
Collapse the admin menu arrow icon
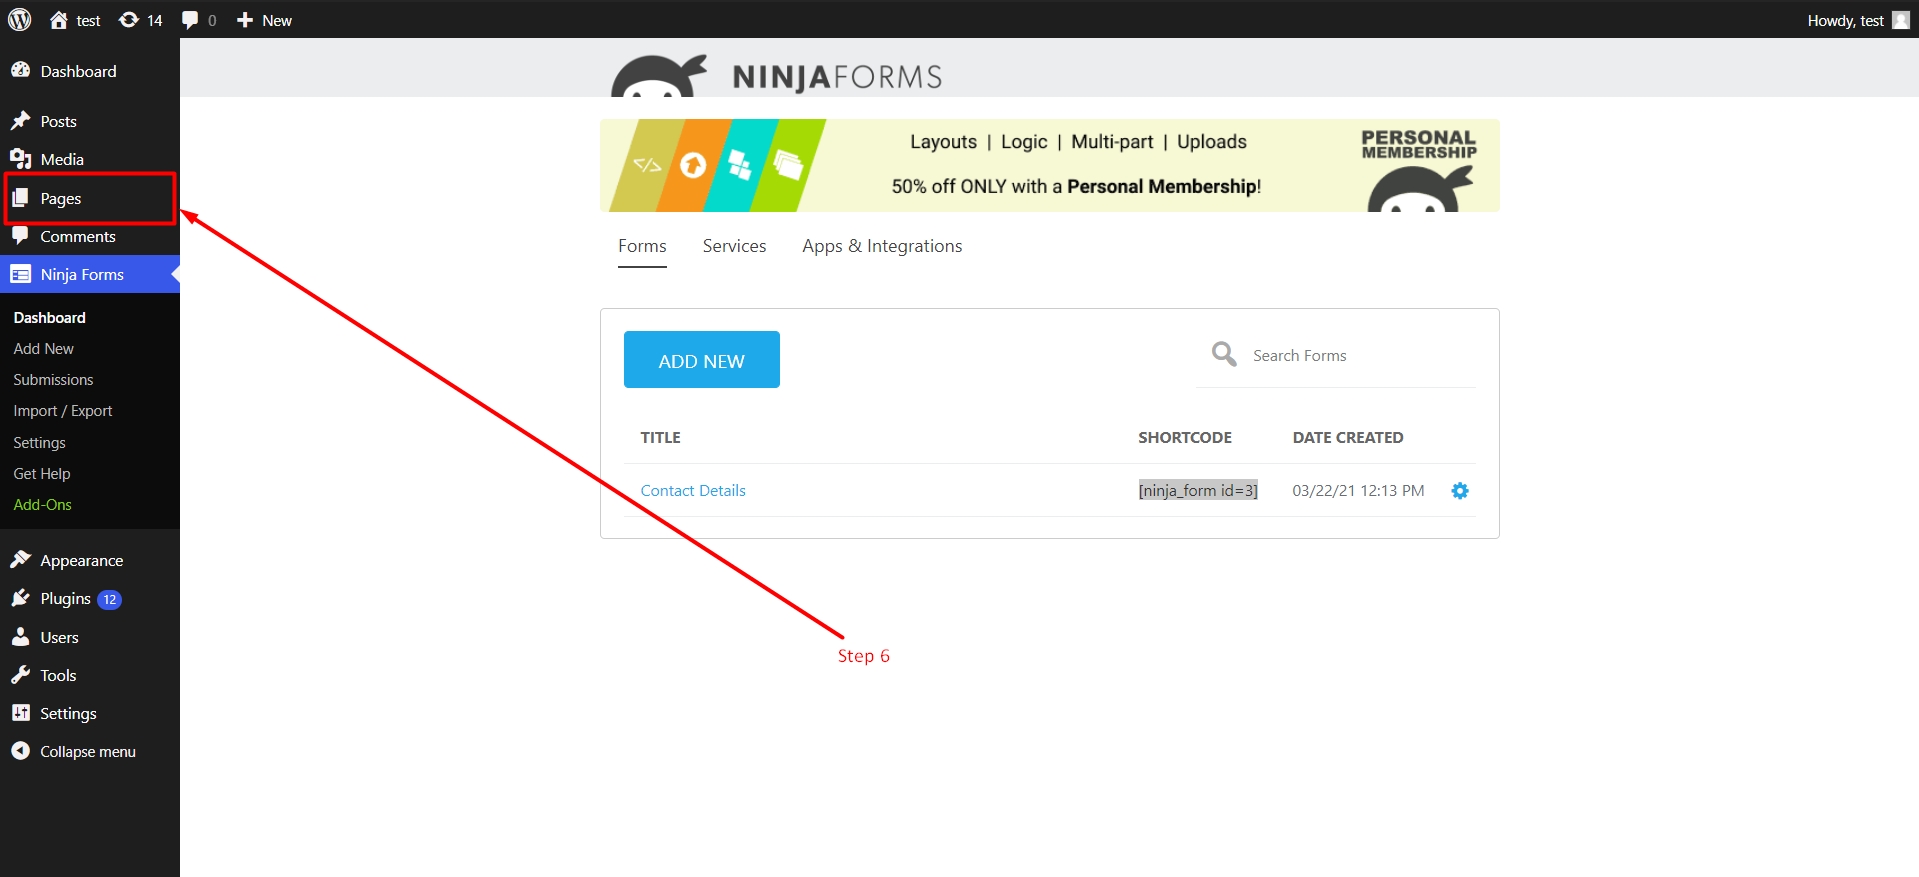coord(20,751)
